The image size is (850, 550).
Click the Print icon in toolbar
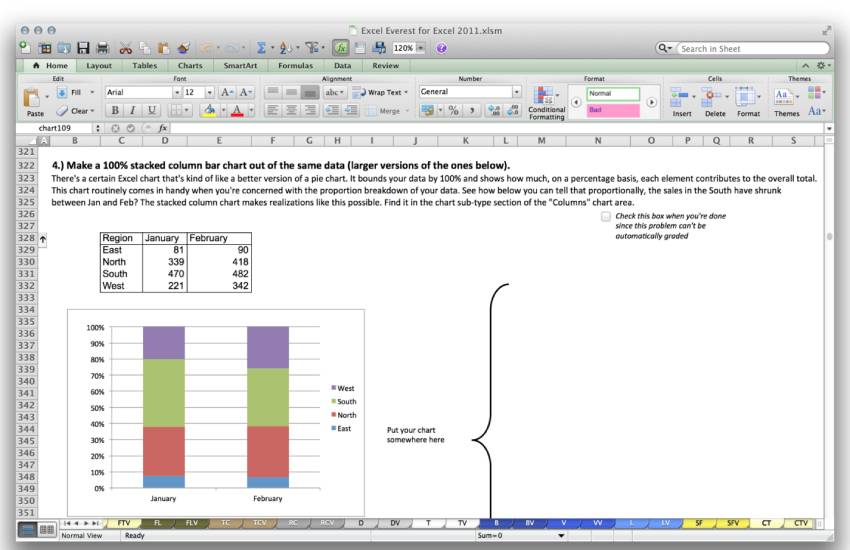[102, 48]
